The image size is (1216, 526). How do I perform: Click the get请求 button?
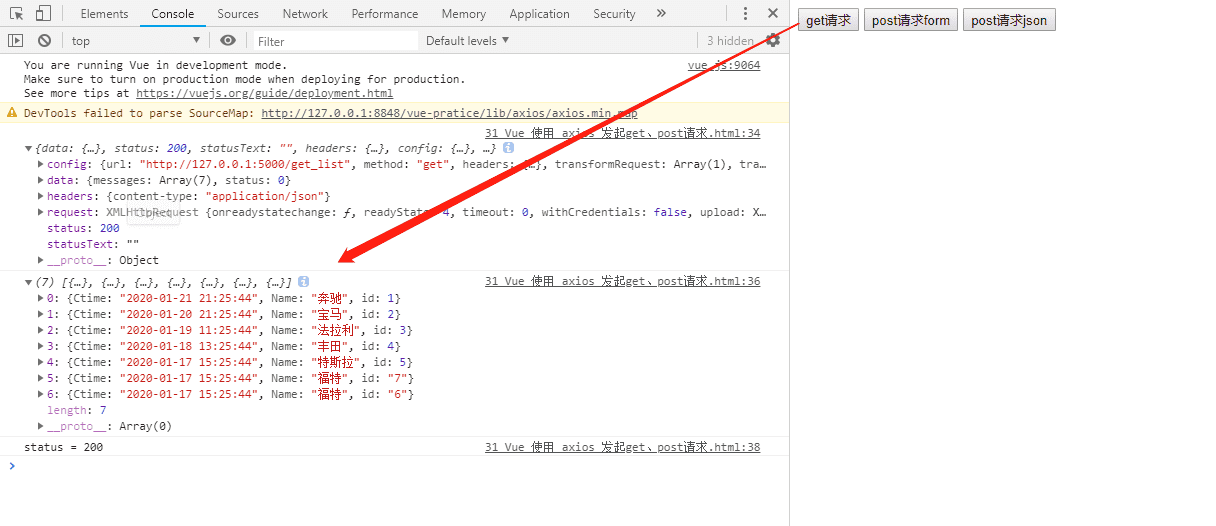coord(828,20)
